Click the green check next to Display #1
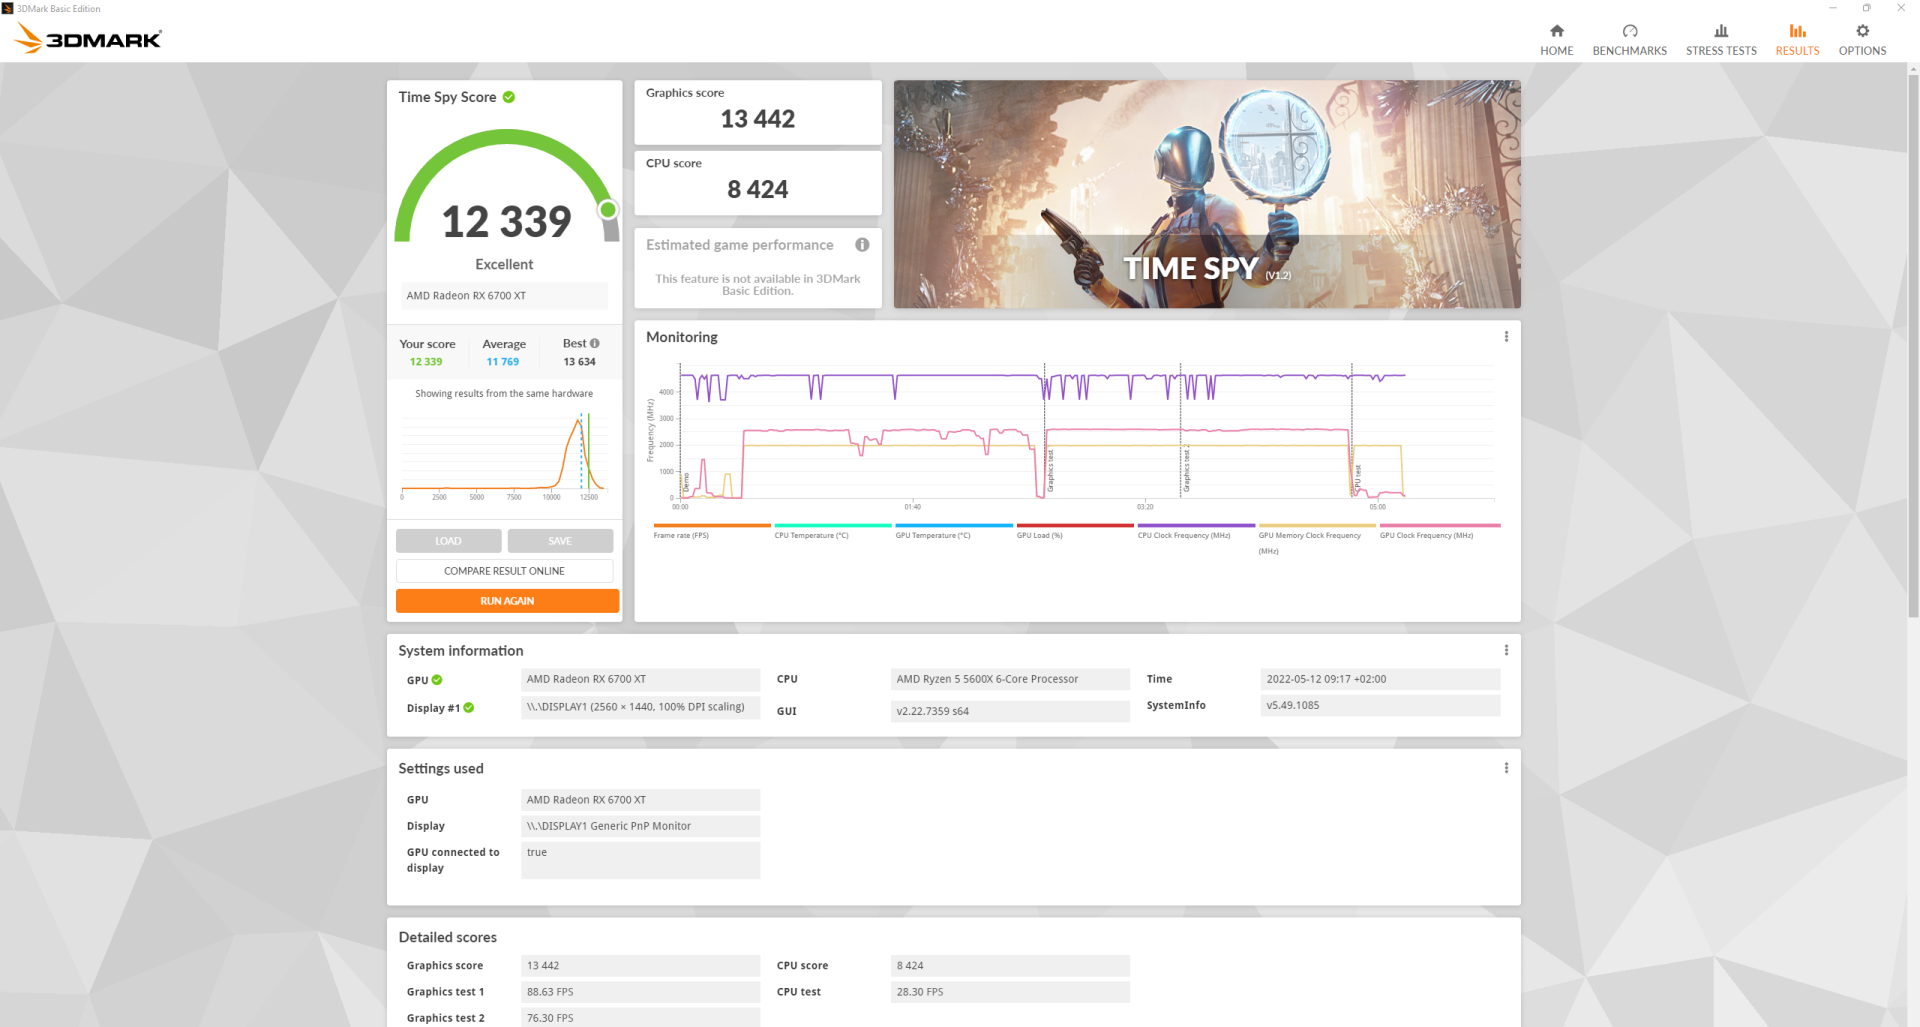The width and height of the screenshot is (1920, 1027). [469, 708]
